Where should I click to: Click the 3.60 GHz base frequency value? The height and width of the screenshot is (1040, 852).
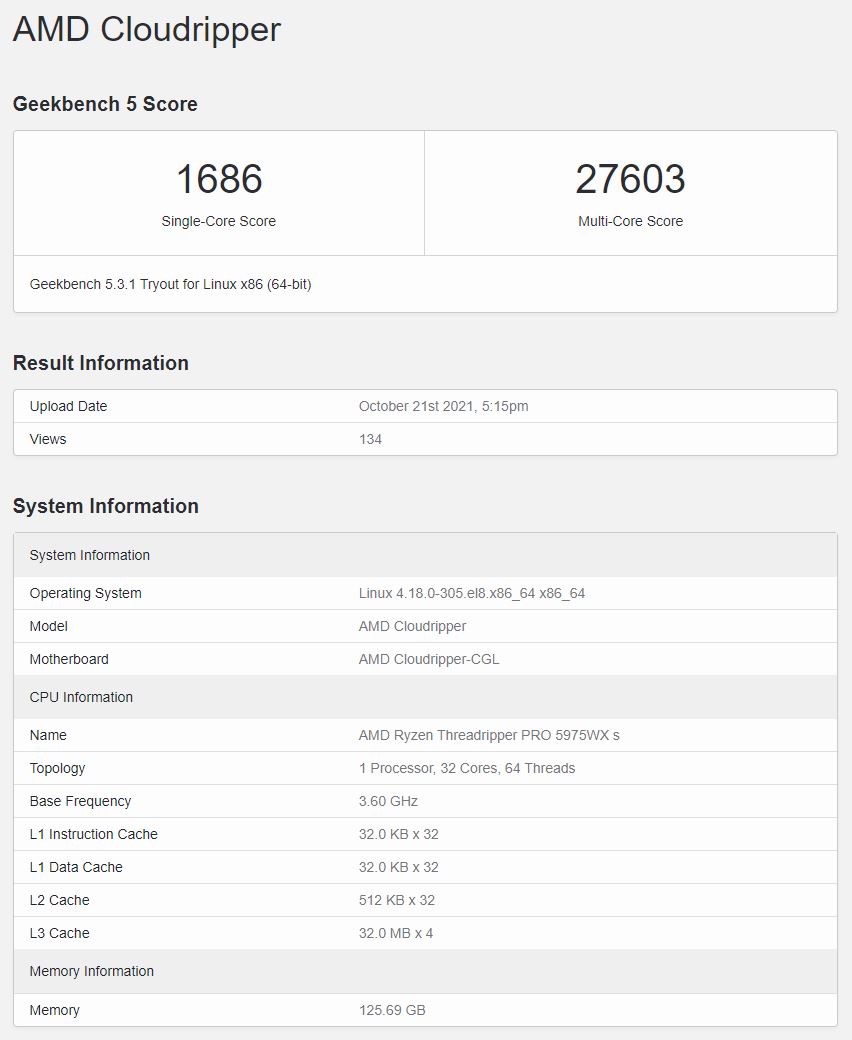click(x=388, y=801)
